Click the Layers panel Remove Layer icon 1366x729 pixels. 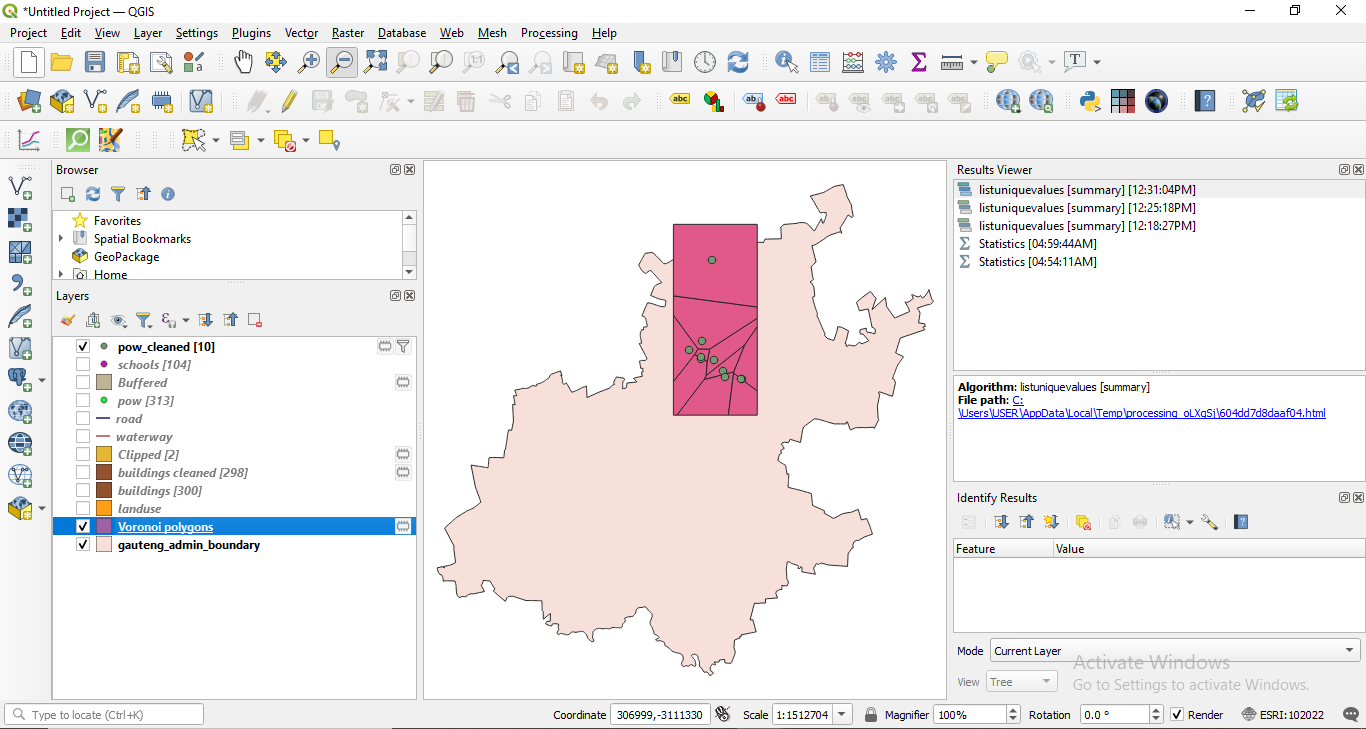pyautogui.click(x=255, y=320)
